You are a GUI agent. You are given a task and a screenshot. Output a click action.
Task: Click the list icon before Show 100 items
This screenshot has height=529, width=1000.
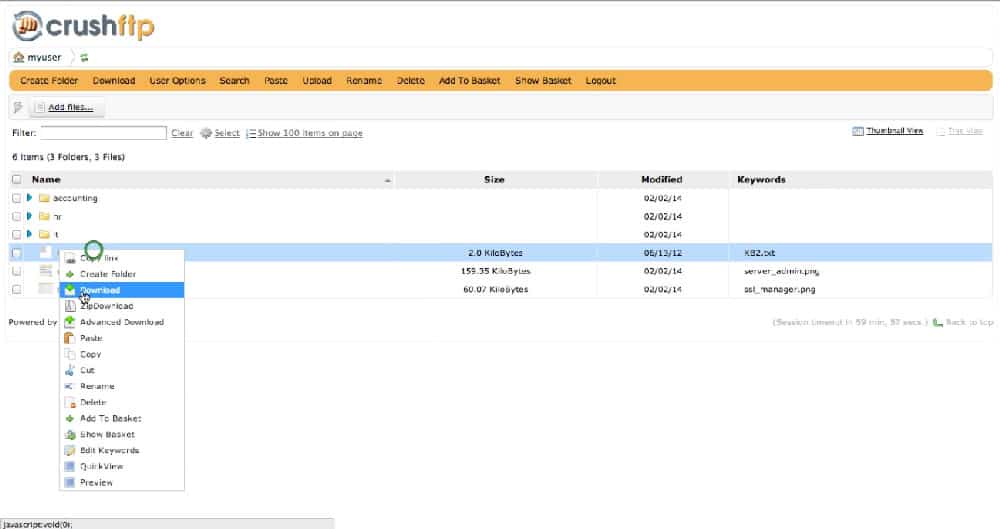tap(251, 133)
